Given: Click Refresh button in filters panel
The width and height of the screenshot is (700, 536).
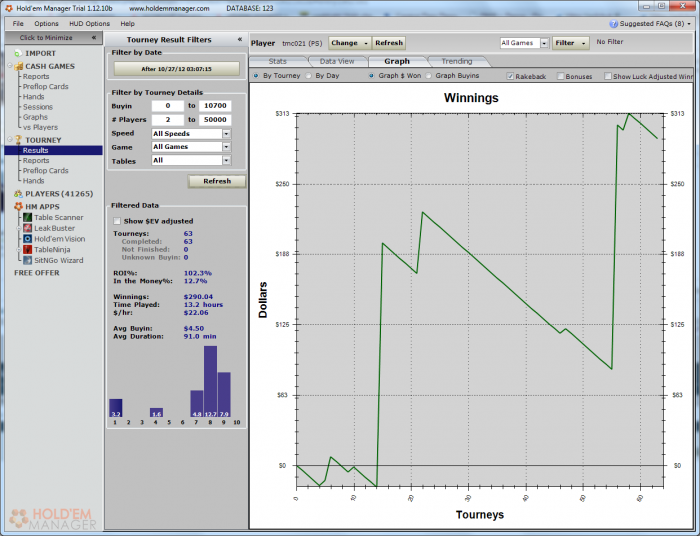Looking at the screenshot, I should tap(217, 181).
